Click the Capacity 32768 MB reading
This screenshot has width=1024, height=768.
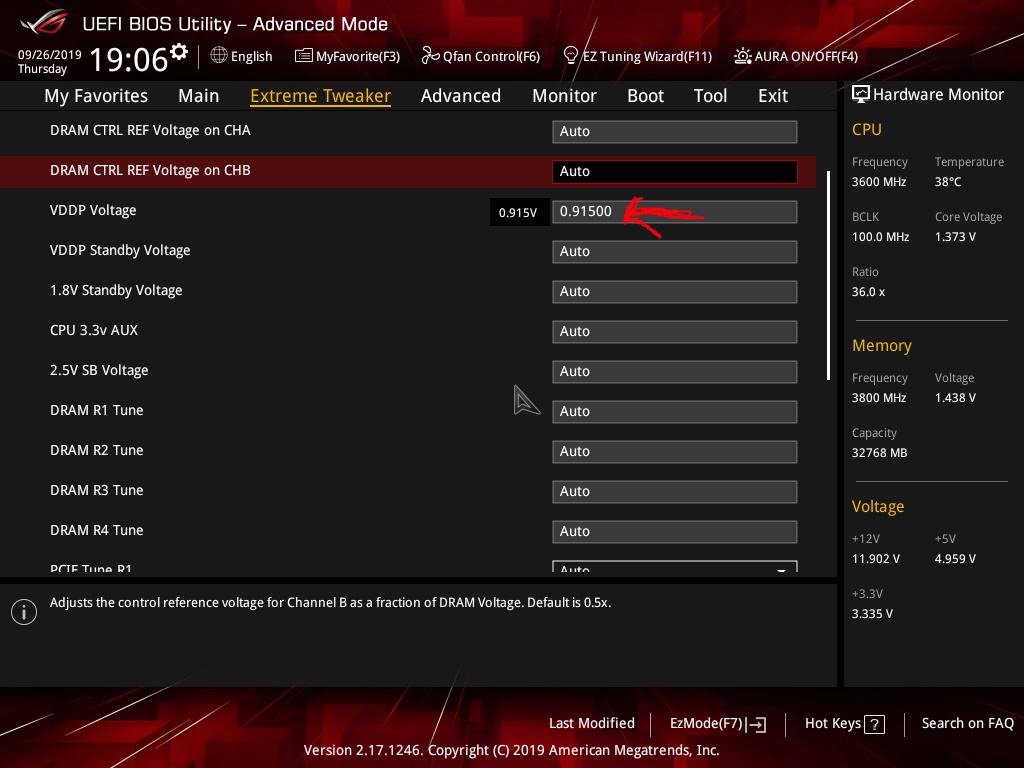click(880, 453)
